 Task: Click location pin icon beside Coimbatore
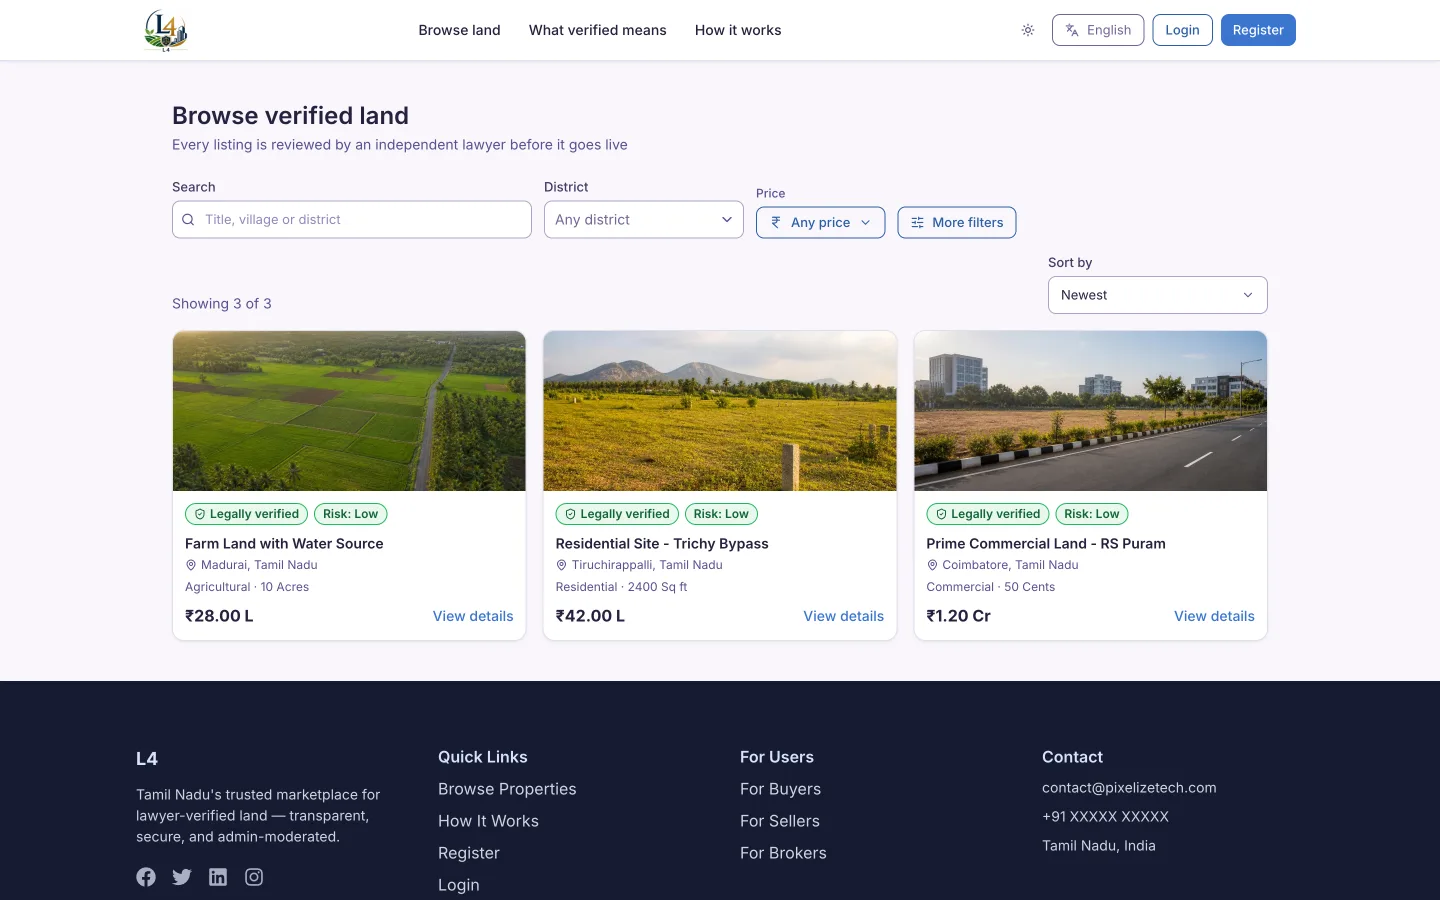932,565
